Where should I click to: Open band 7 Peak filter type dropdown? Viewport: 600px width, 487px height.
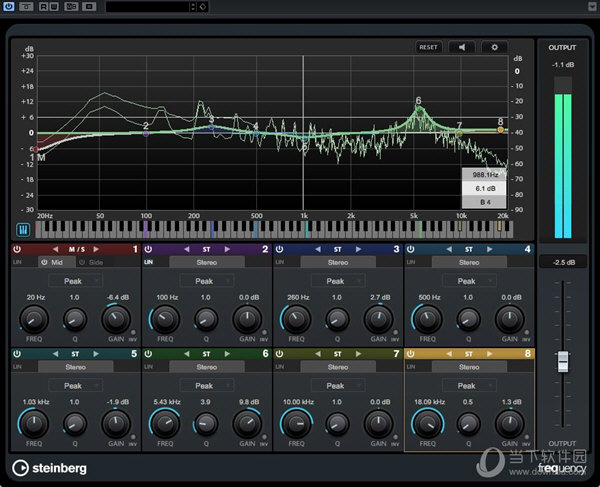[338, 386]
